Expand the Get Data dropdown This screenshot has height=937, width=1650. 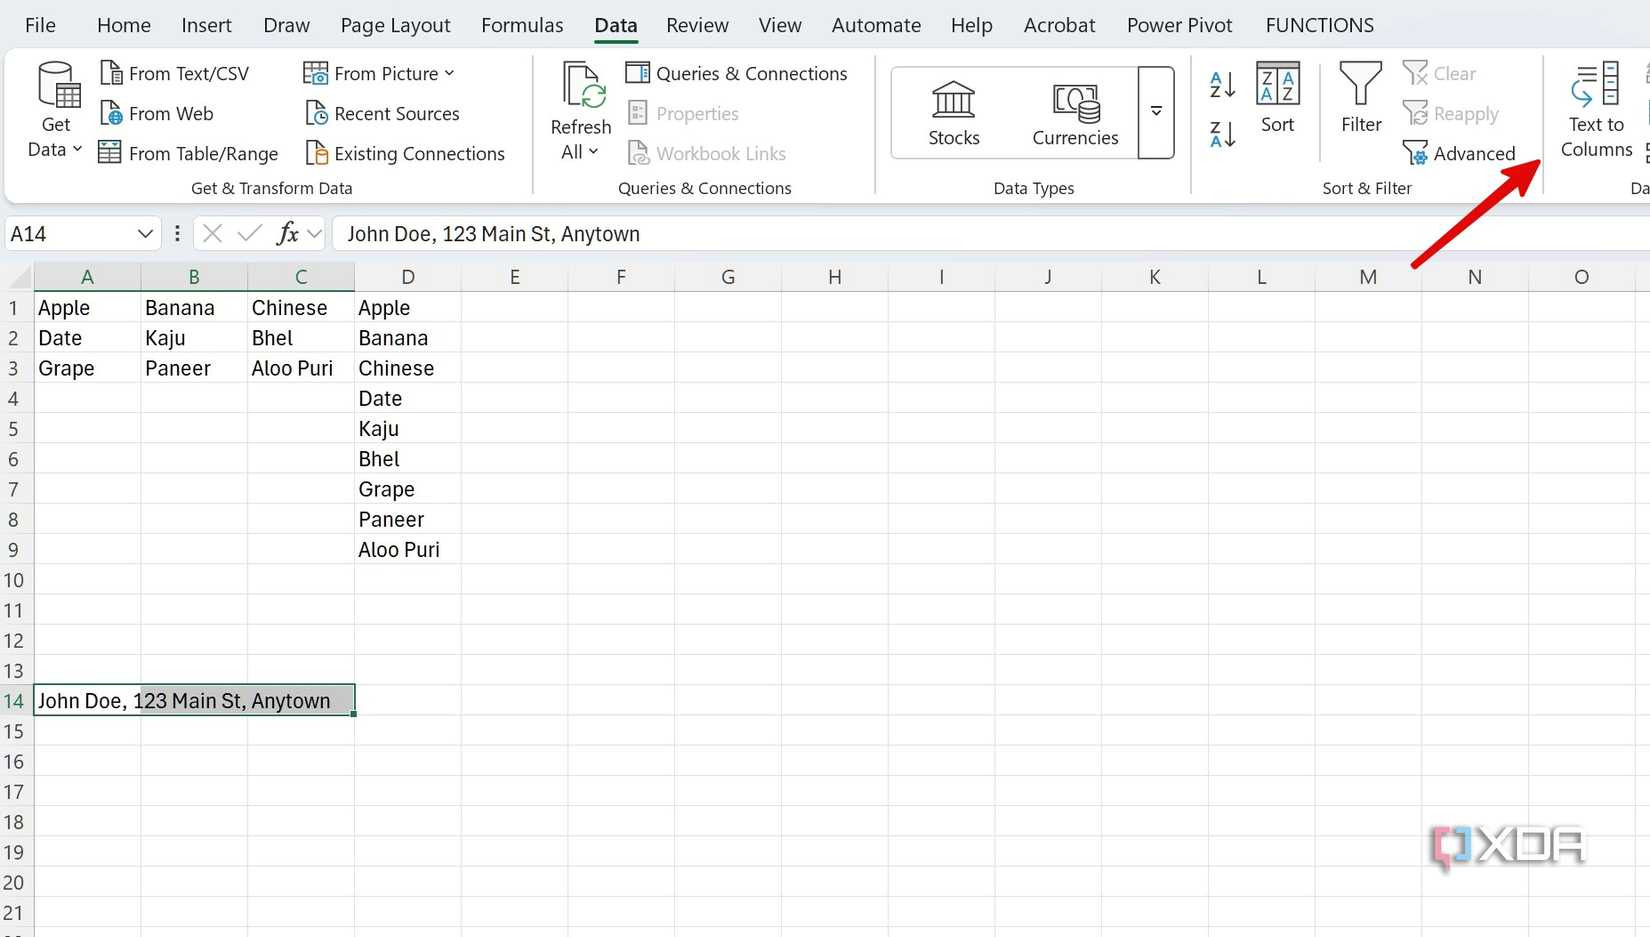[55, 110]
